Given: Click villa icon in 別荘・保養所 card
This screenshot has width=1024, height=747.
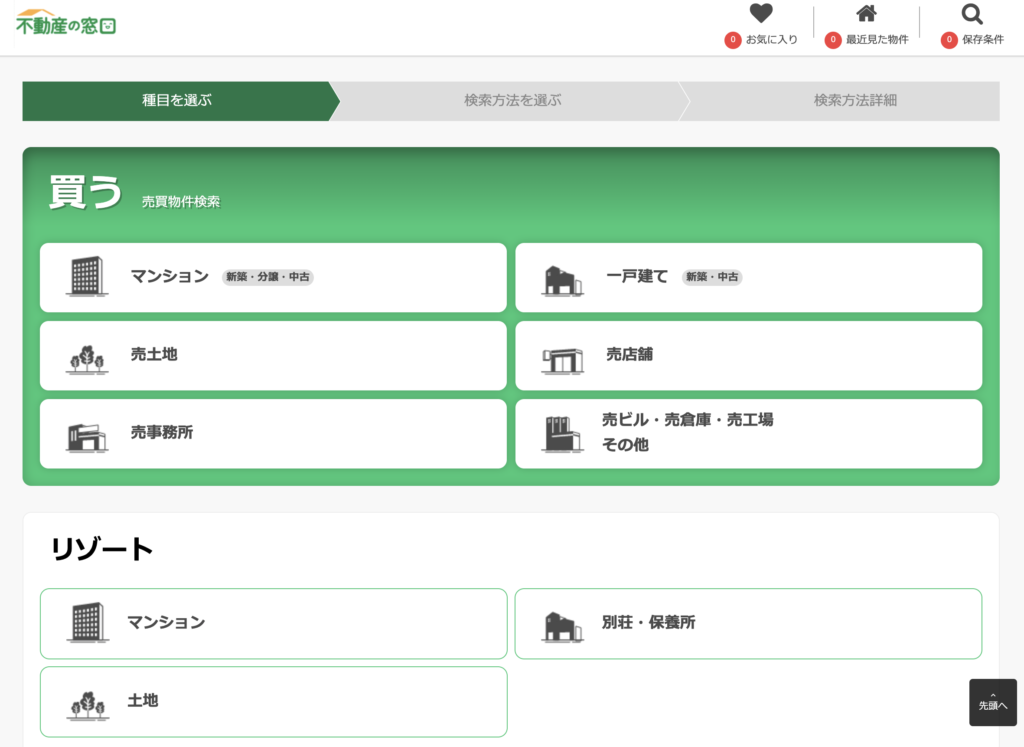Looking at the screenshot, I should point(562,627).
